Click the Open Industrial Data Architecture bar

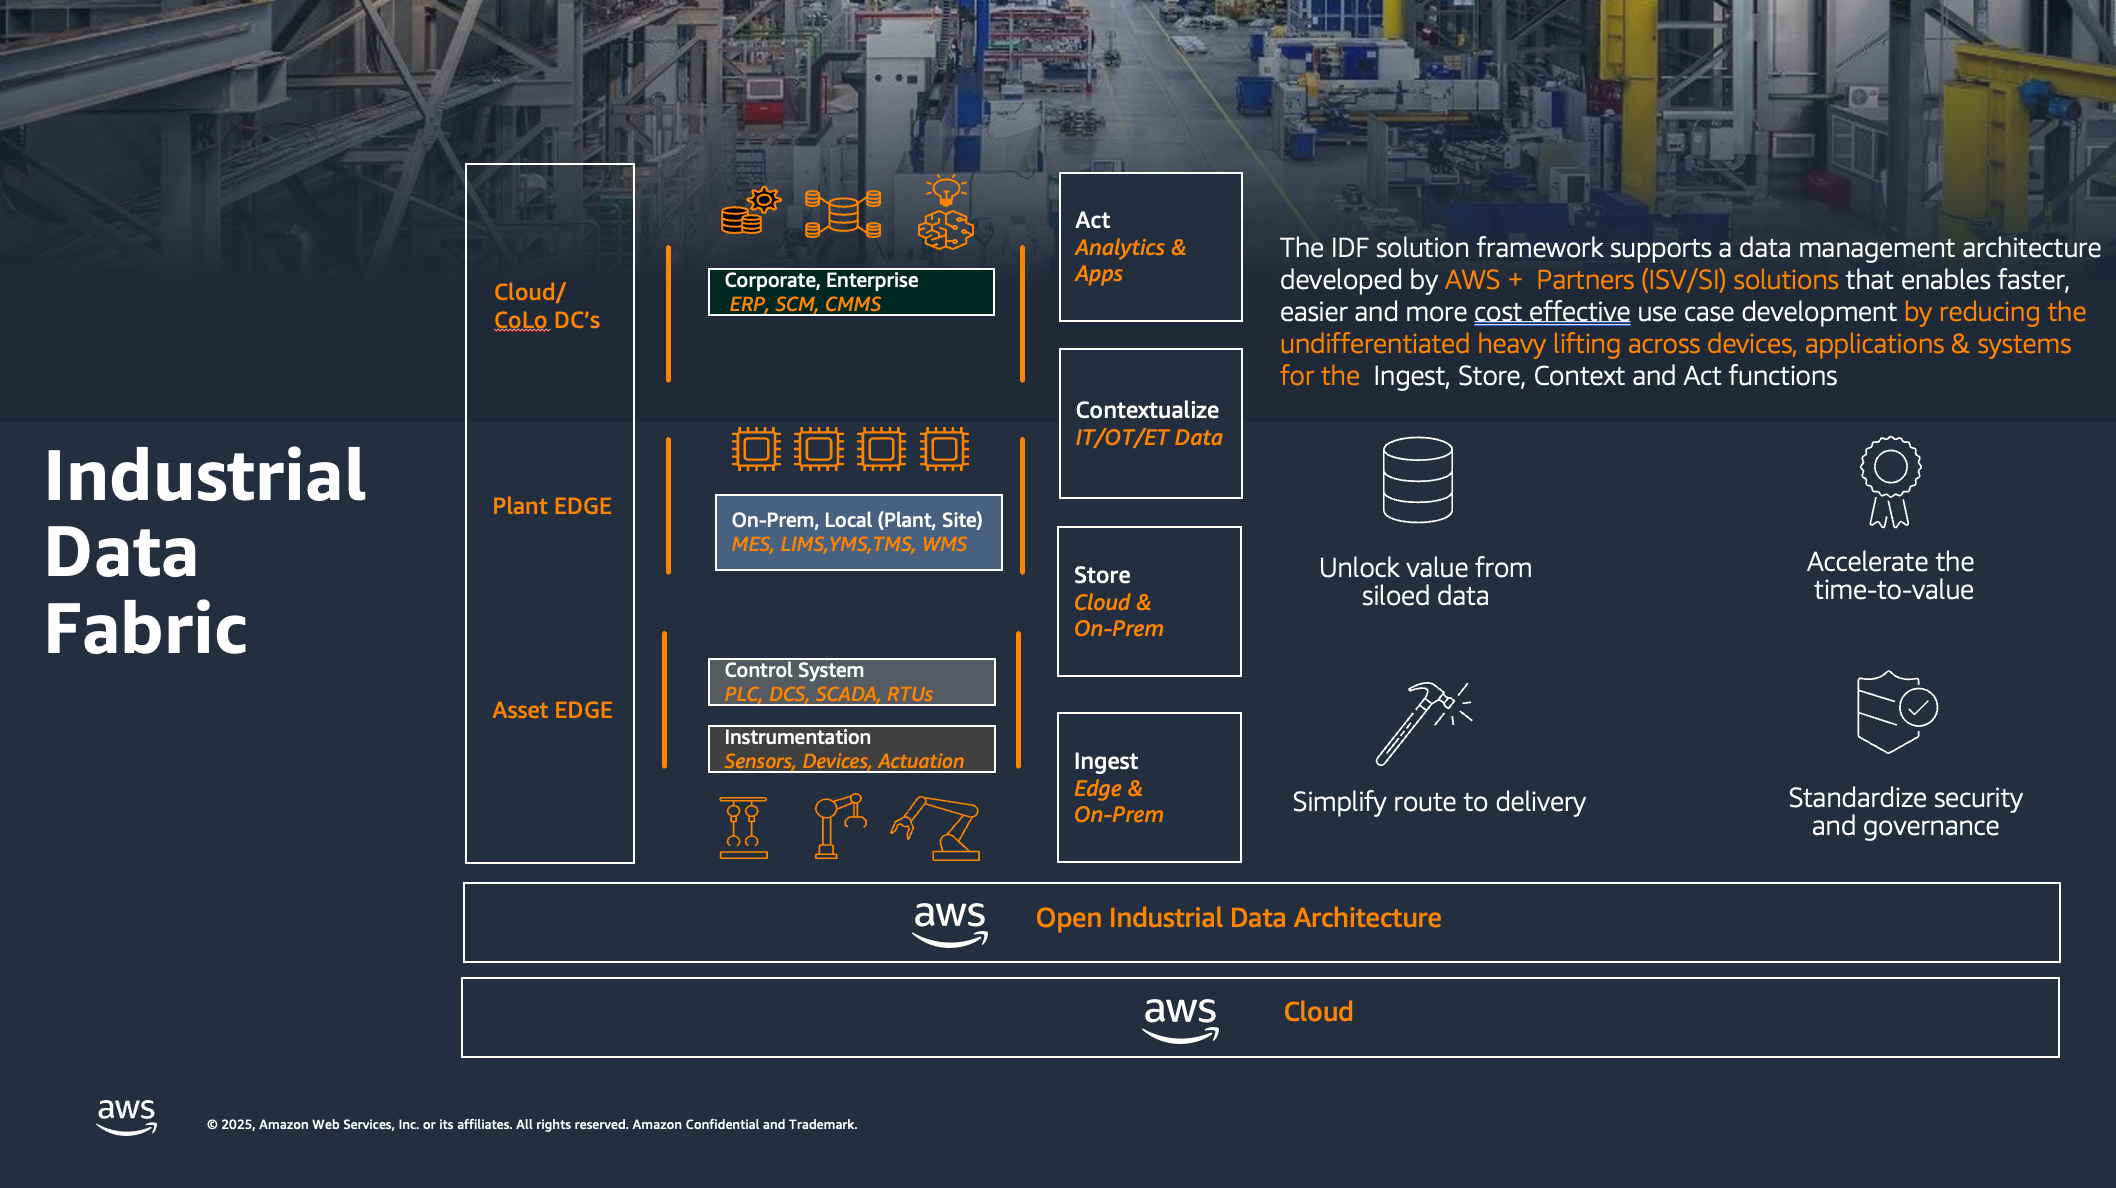(1261, 922)
